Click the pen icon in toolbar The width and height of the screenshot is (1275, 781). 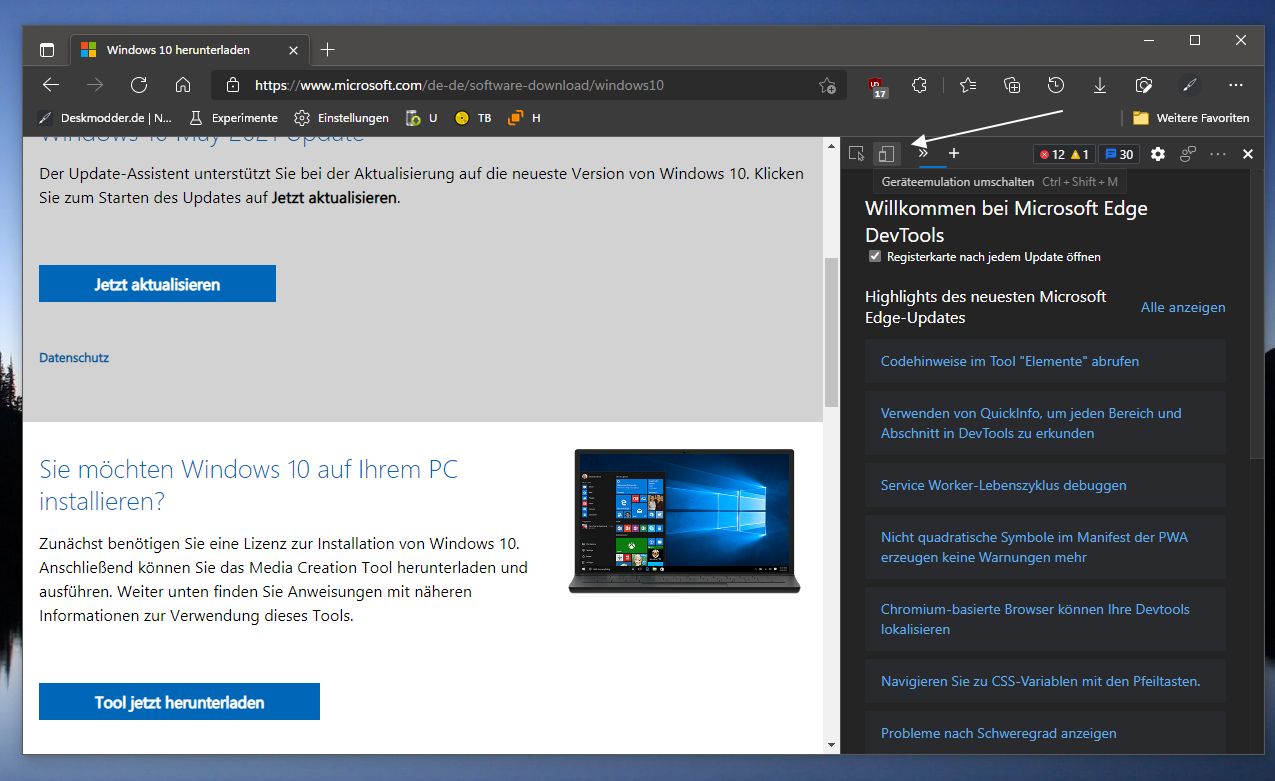pos(1189,85)
